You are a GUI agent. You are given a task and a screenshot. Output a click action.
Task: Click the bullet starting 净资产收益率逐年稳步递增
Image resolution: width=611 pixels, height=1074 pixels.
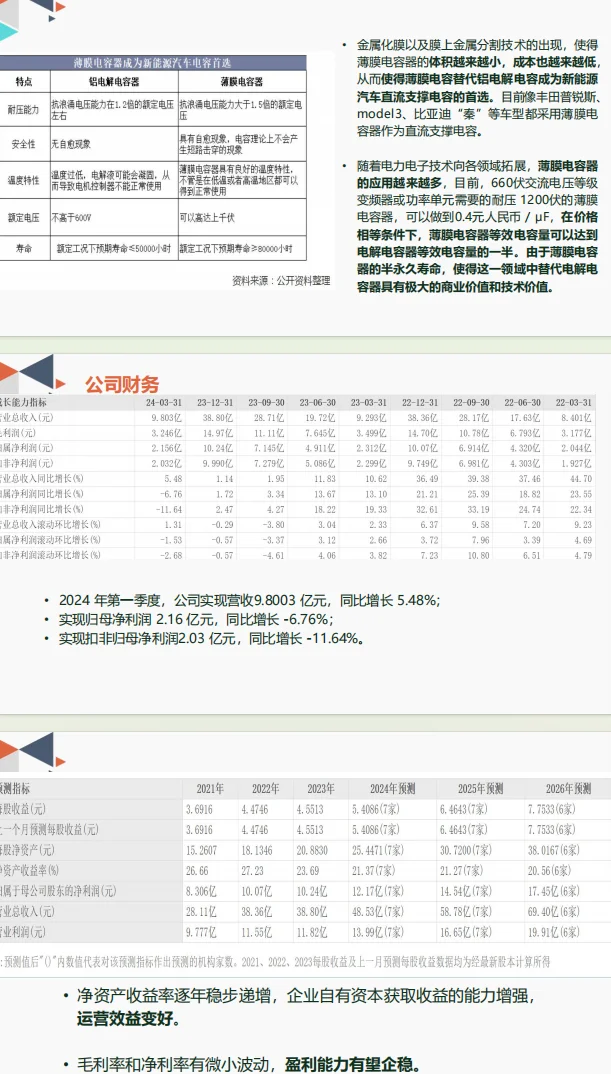tap(306, 1006)
